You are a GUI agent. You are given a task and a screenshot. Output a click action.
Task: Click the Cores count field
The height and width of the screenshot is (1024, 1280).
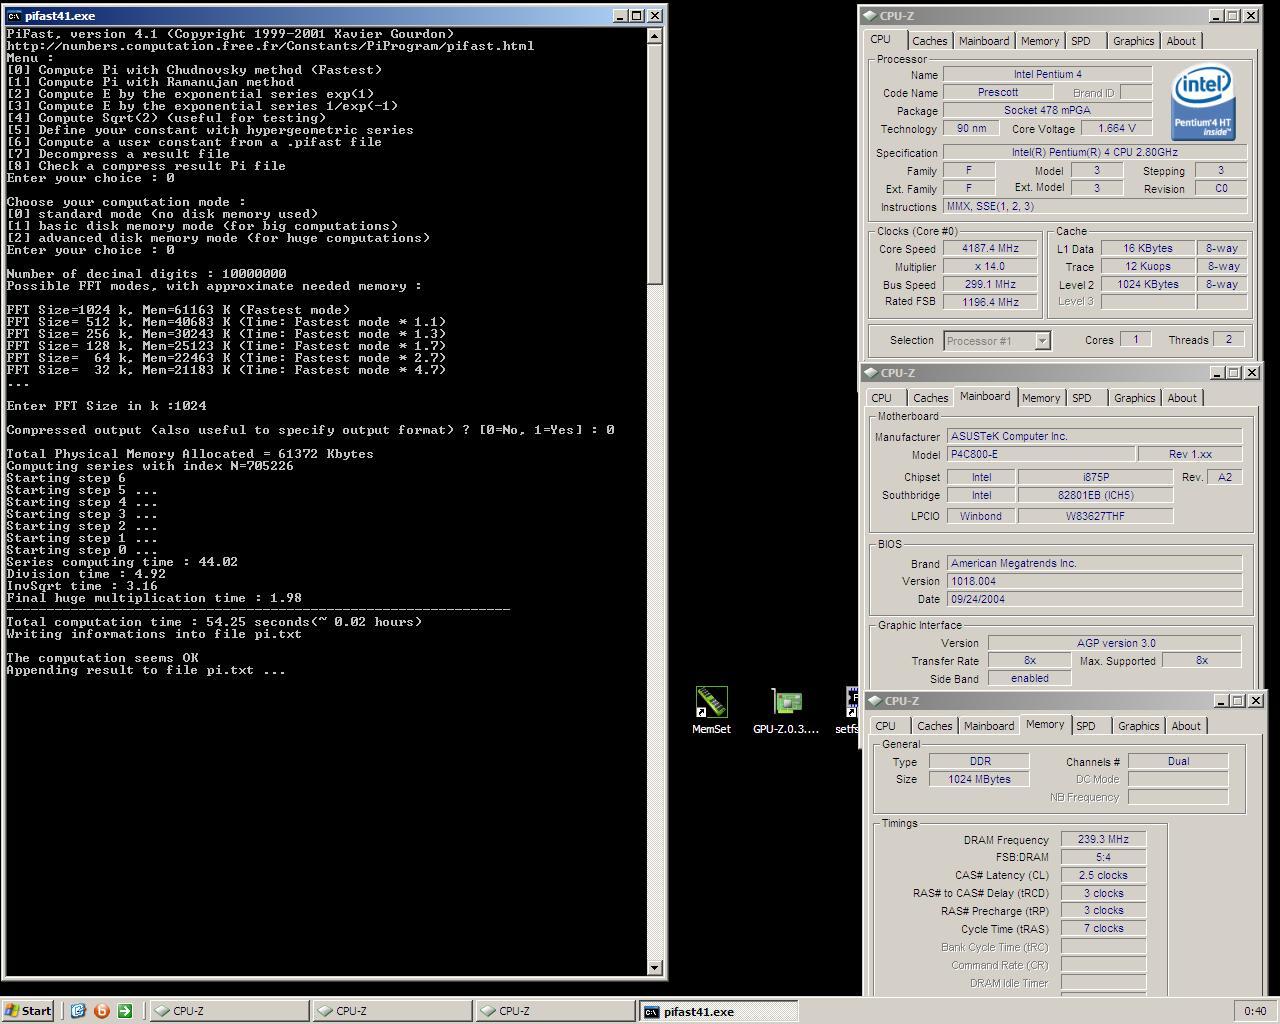point(1135,340)
